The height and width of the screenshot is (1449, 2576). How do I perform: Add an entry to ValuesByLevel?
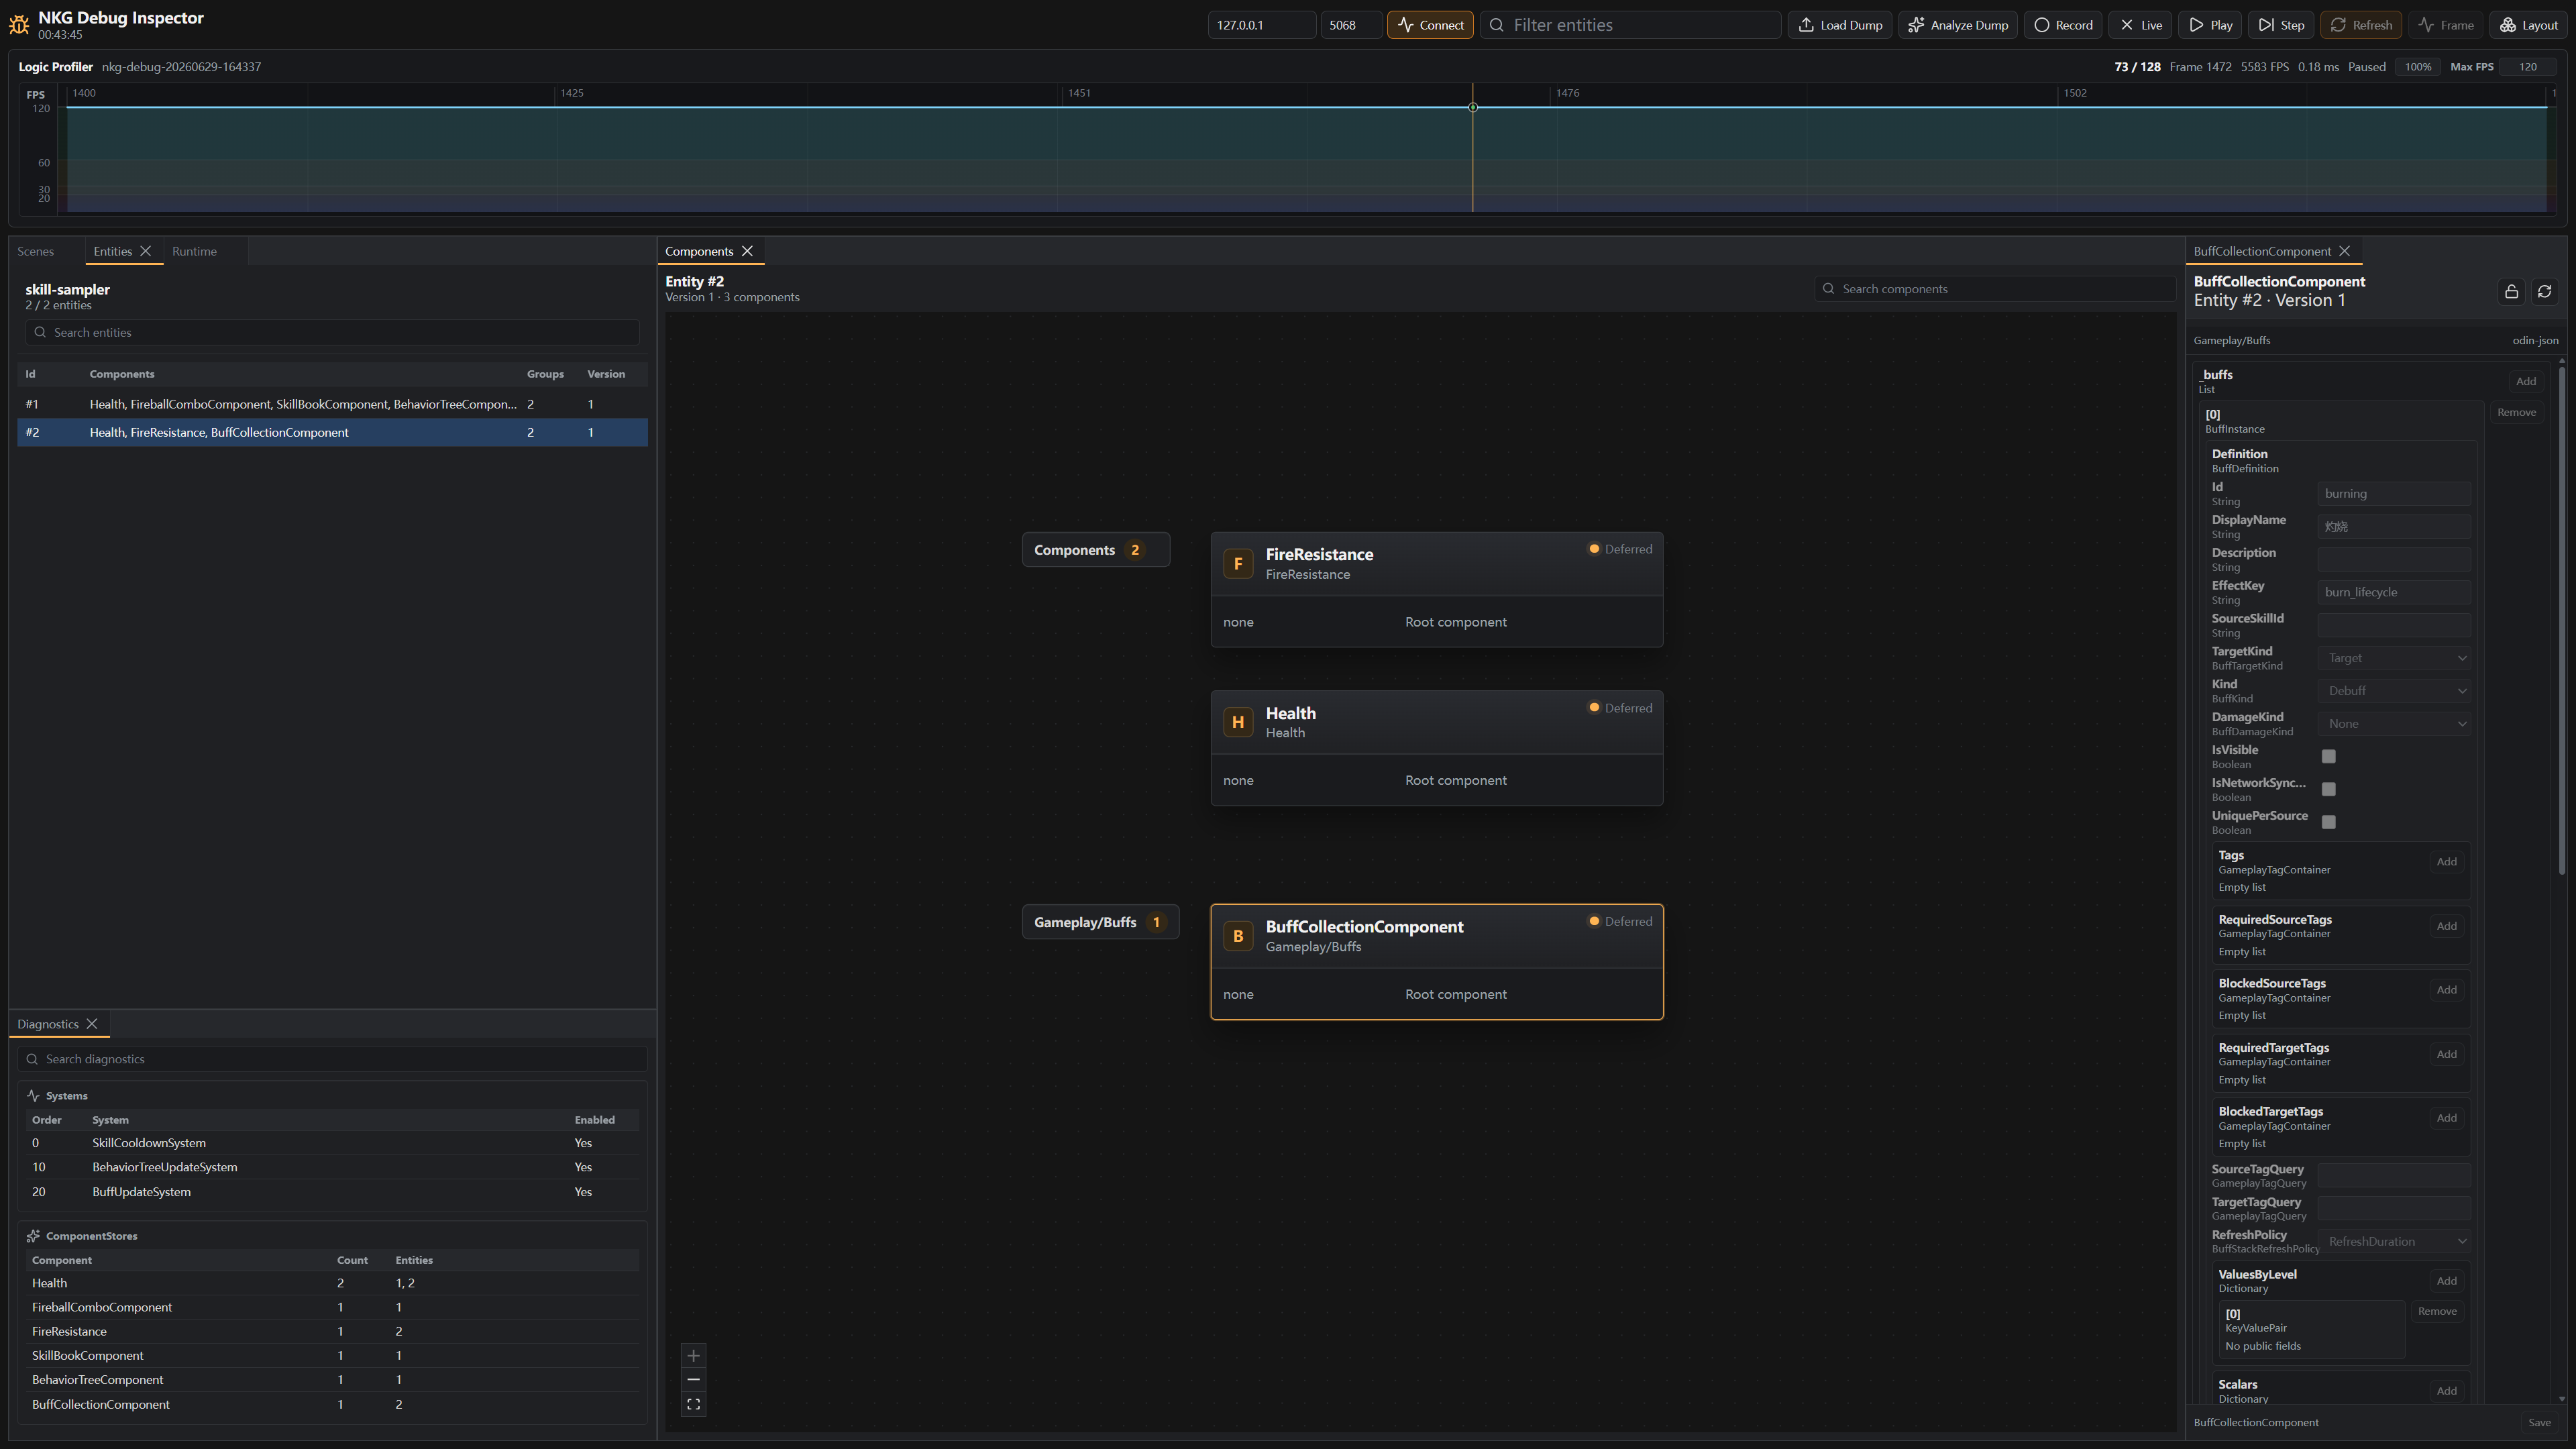[x=2446, y=1281]
